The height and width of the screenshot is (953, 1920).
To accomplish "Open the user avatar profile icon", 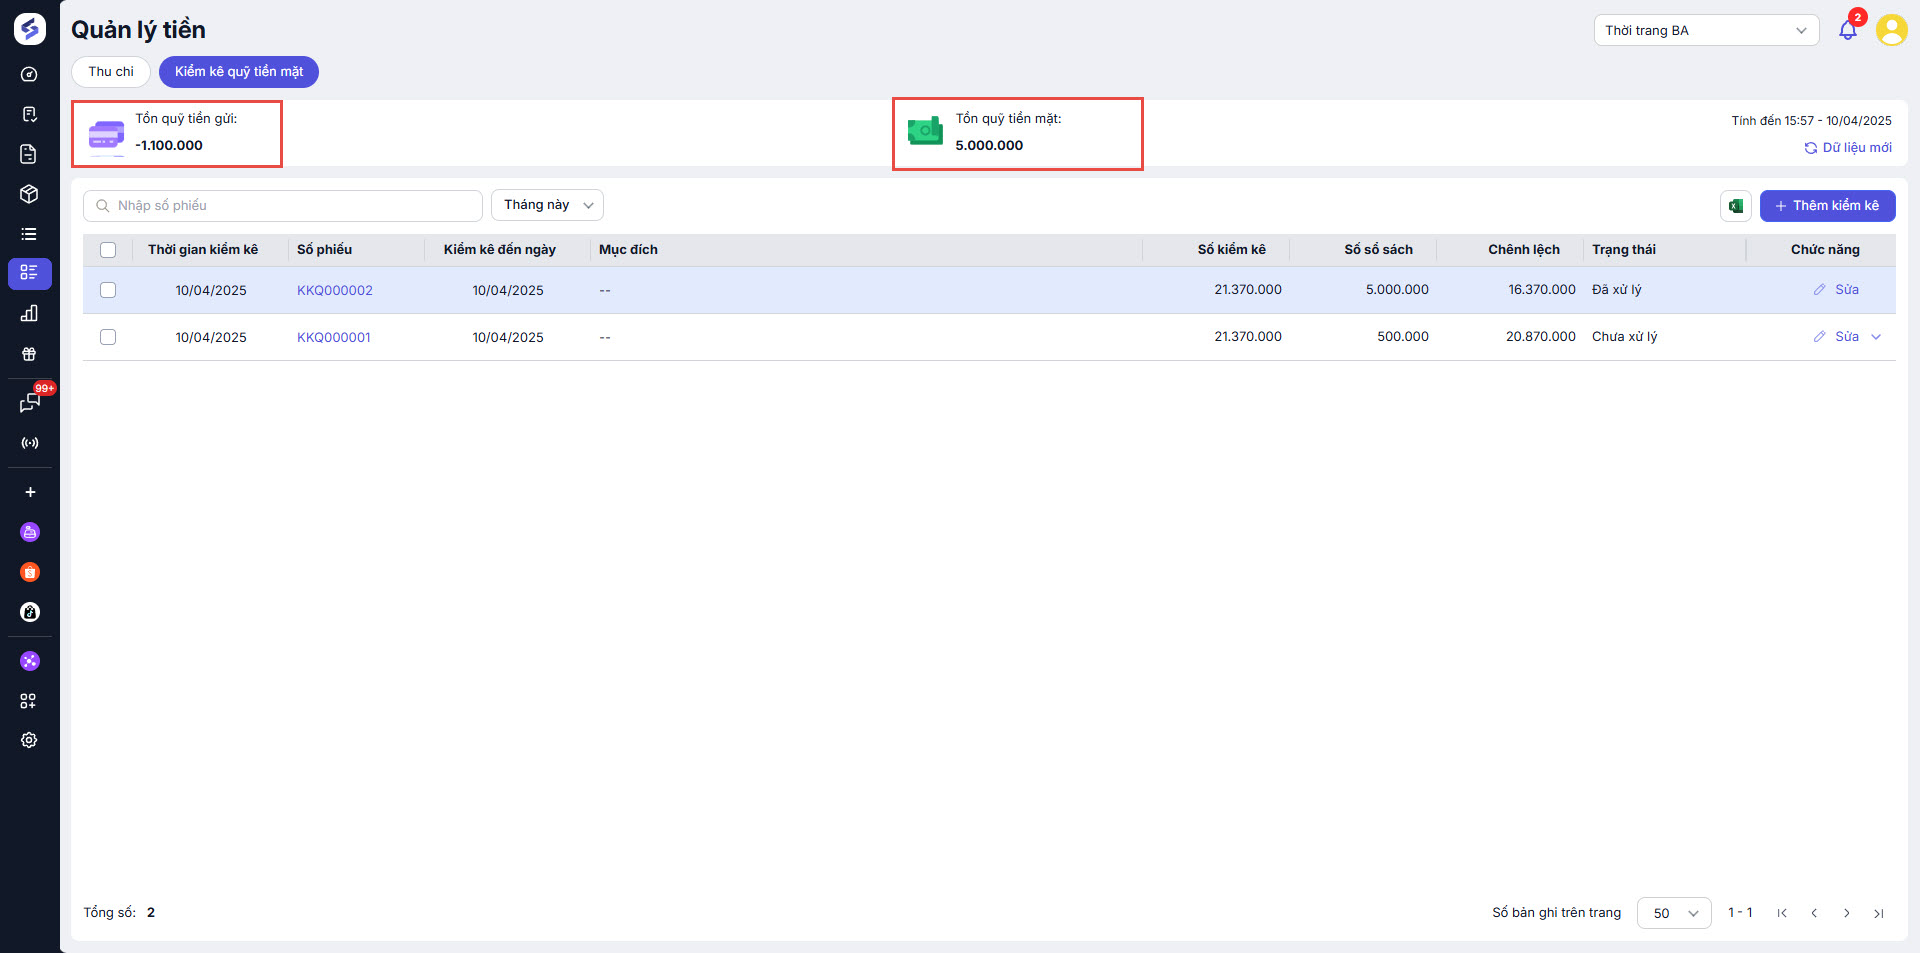I will pos(1891,30).
